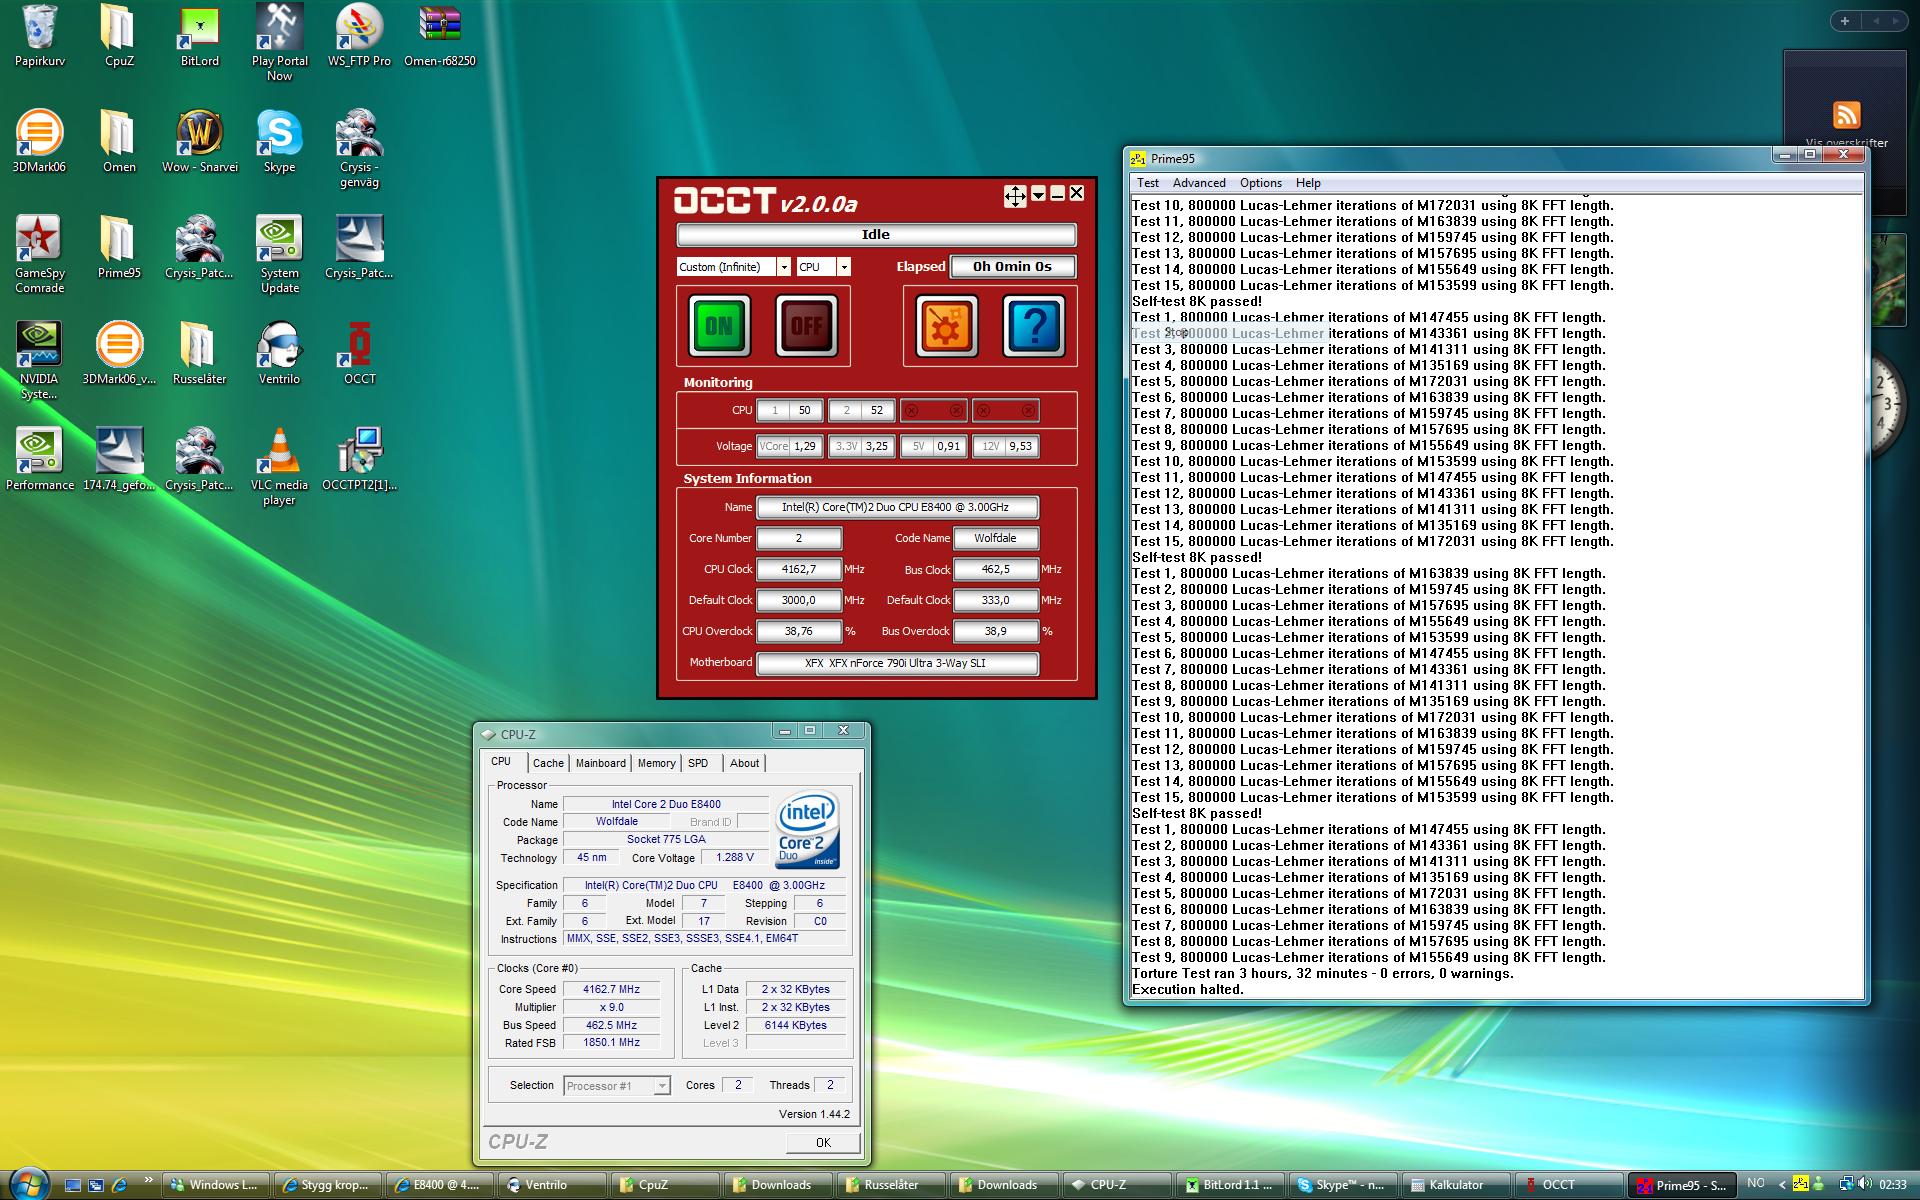
Task: Switch to Skype taskbar button
Action: [1343, 1185]
